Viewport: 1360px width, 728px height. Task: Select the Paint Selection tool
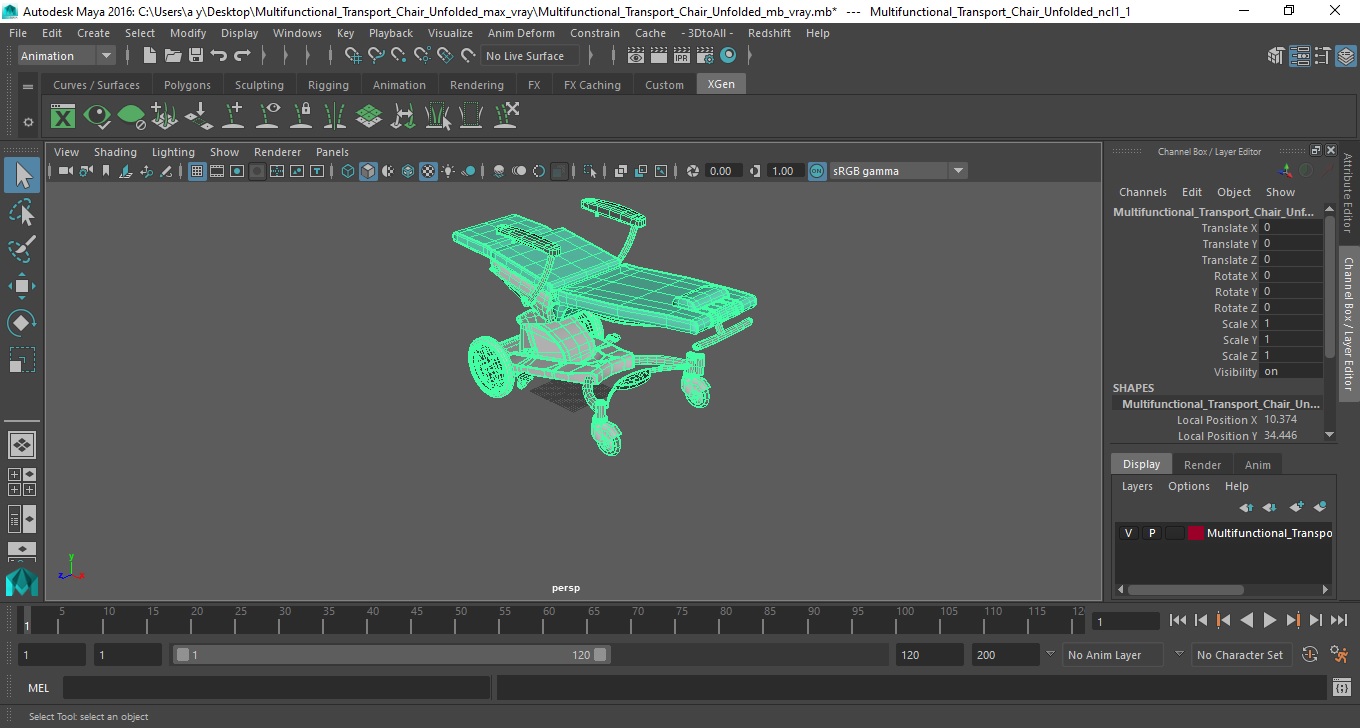coord(22,248)
